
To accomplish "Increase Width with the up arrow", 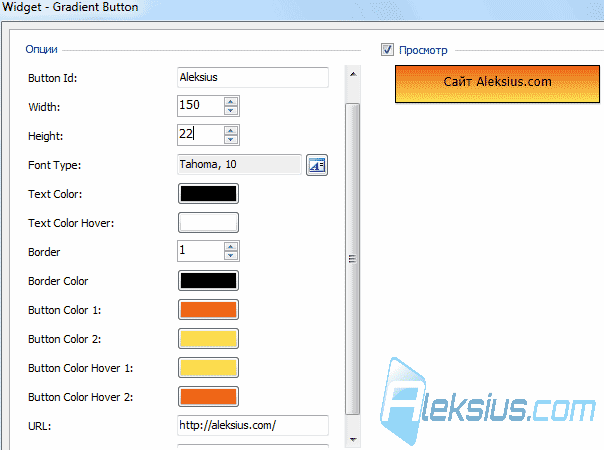I will 231,102.
